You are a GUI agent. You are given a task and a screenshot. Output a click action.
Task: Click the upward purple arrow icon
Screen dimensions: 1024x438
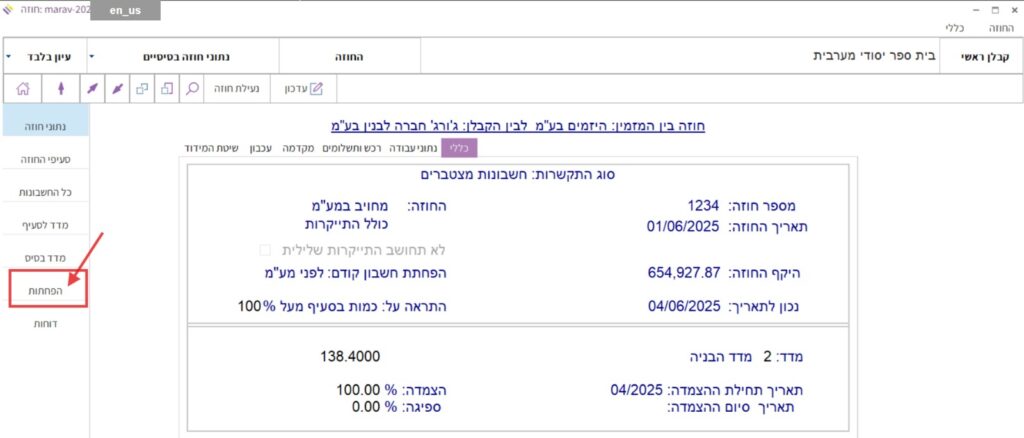62,89
